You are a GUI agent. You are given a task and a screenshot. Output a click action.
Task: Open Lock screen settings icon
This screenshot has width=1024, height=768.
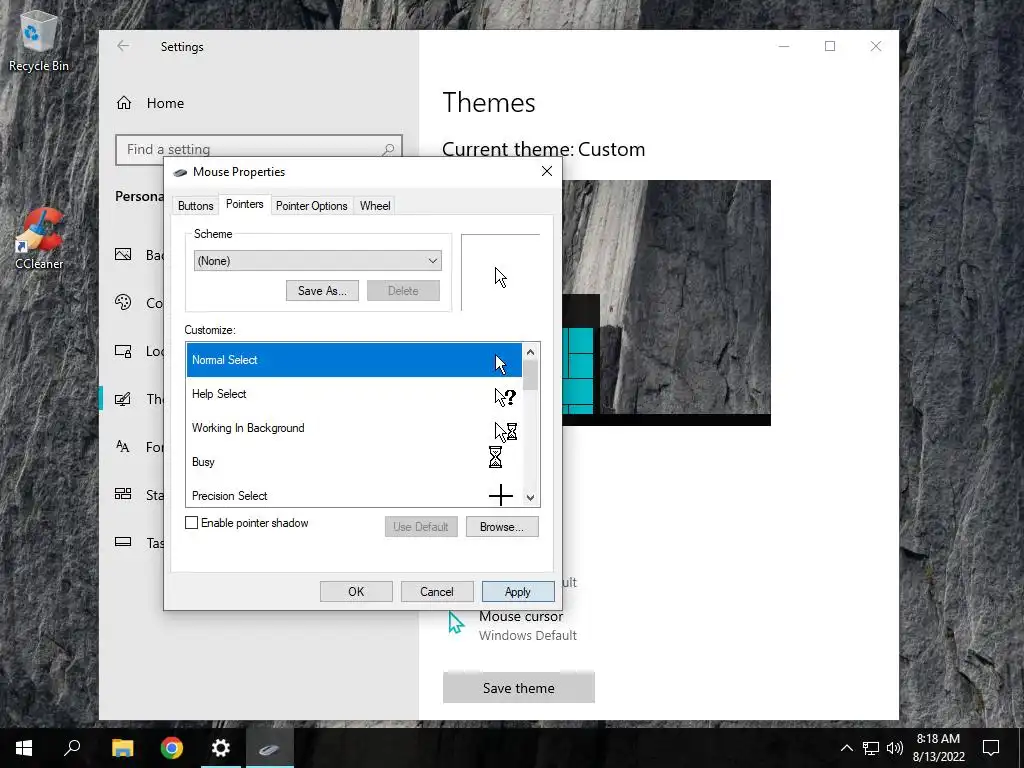(x=123, y=351)
